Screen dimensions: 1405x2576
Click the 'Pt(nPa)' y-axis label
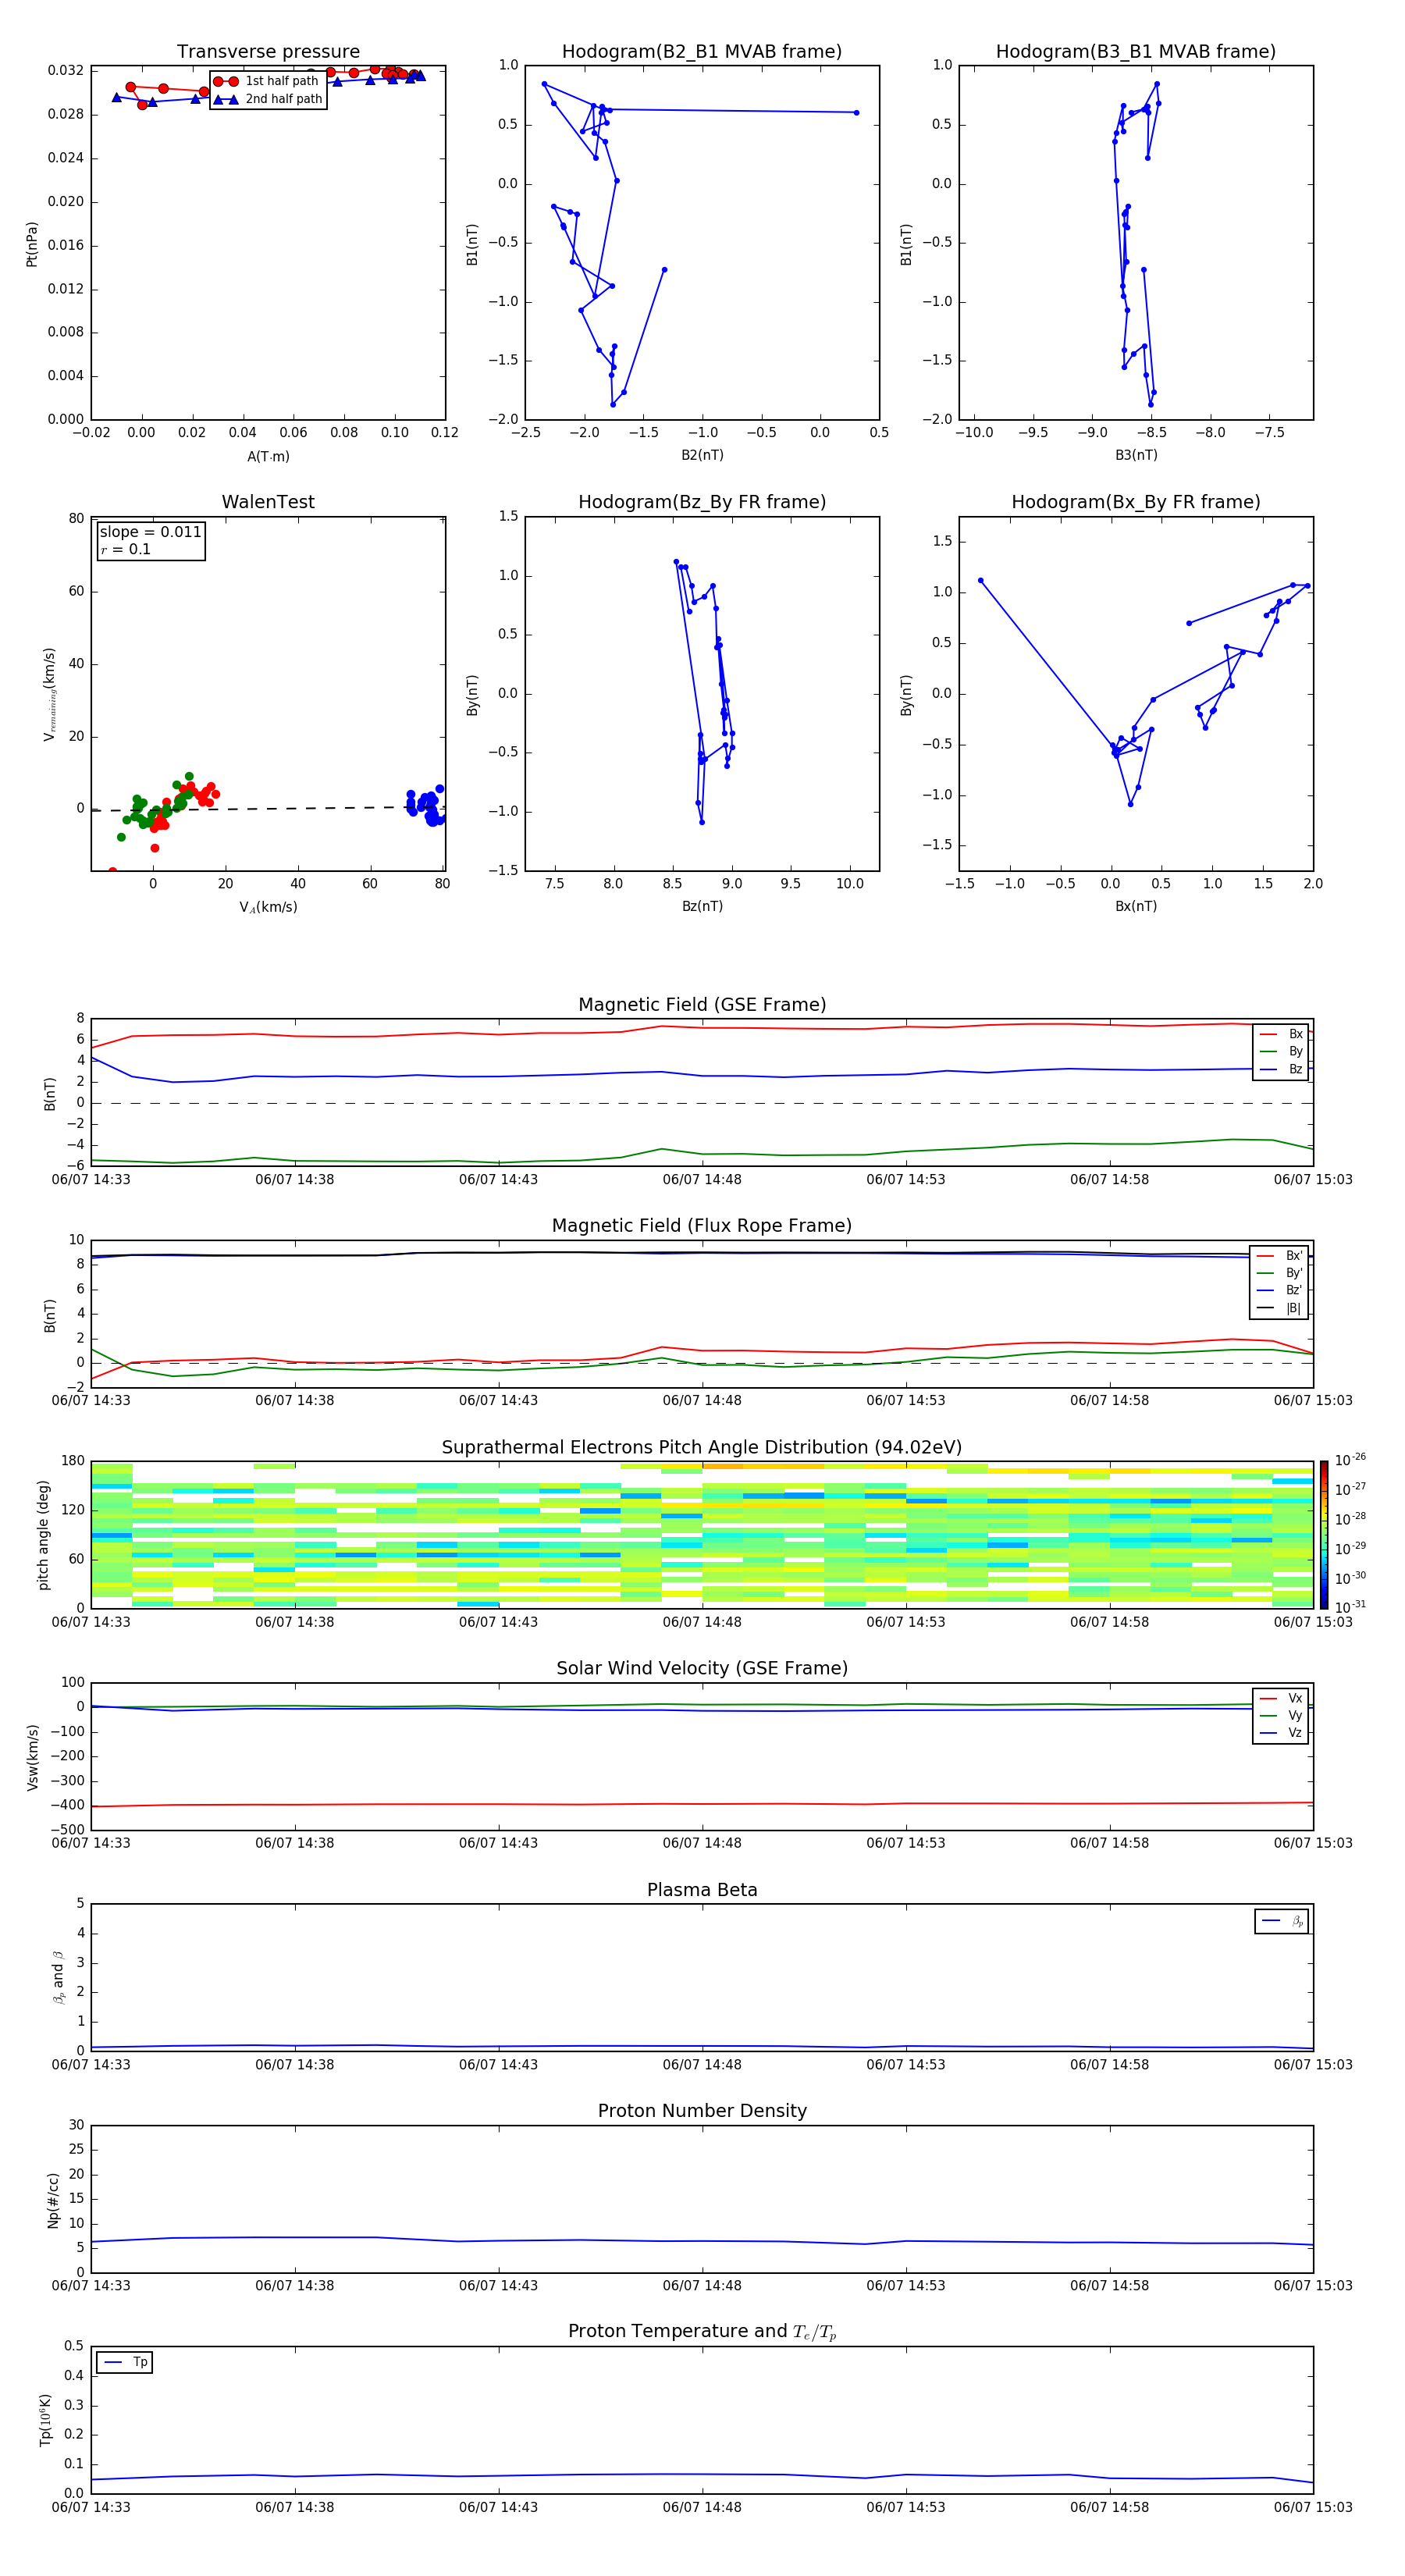[x=32, y=243]
